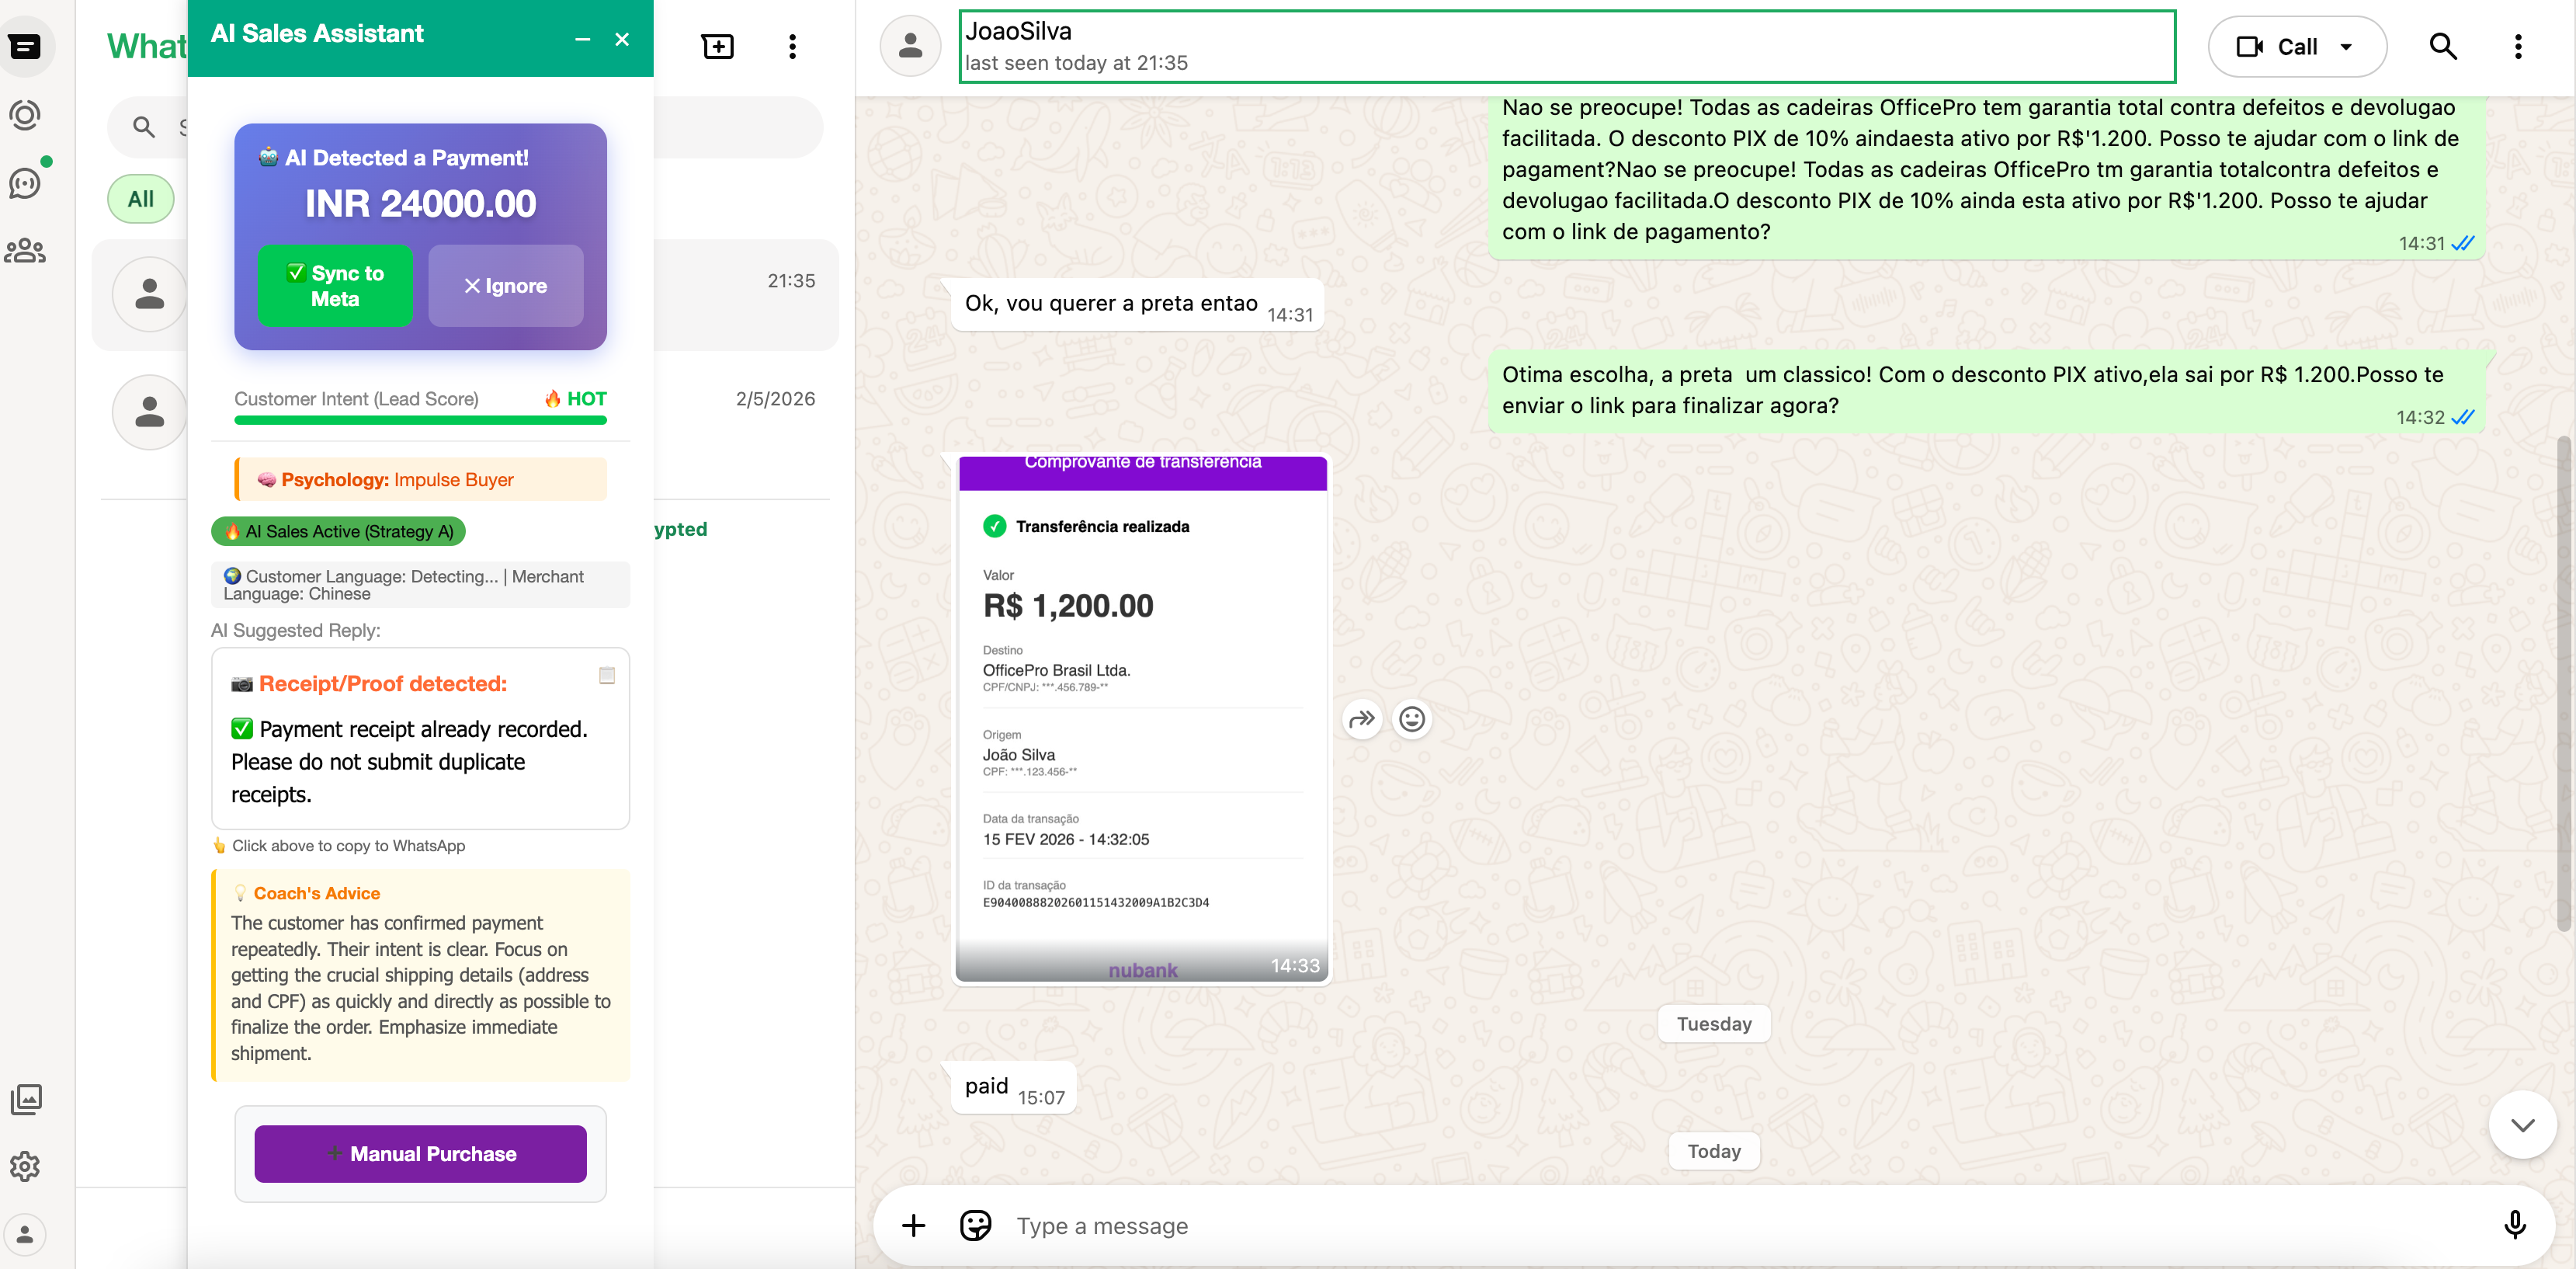Image resolution: width=2576 pixels, height=1269 pixels.
Task: Open Settings via the gear icon
Action: pos(25,1166)
